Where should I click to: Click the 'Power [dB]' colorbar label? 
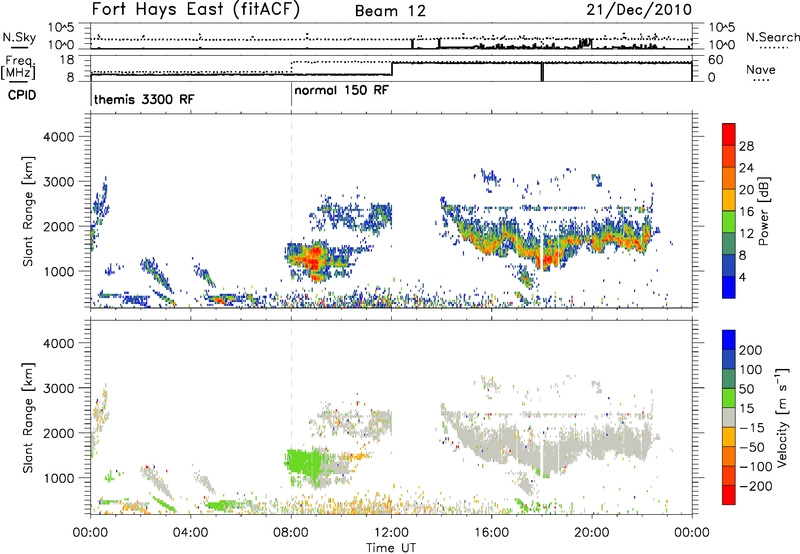[764, 211]
